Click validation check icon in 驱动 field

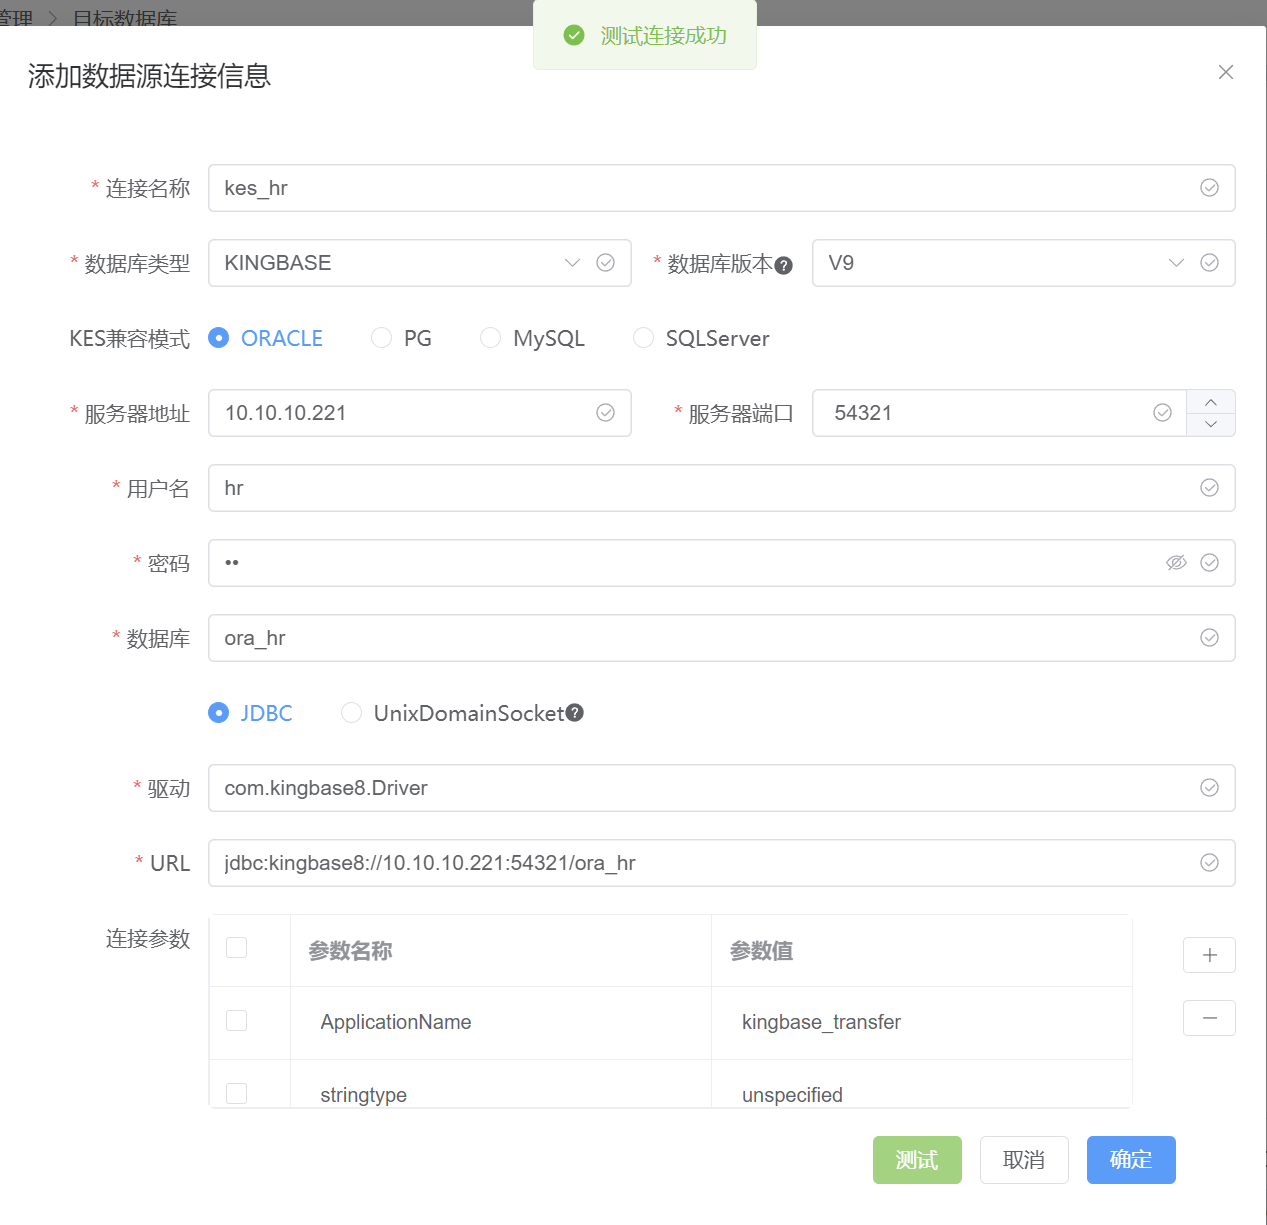coord(1209,788)
